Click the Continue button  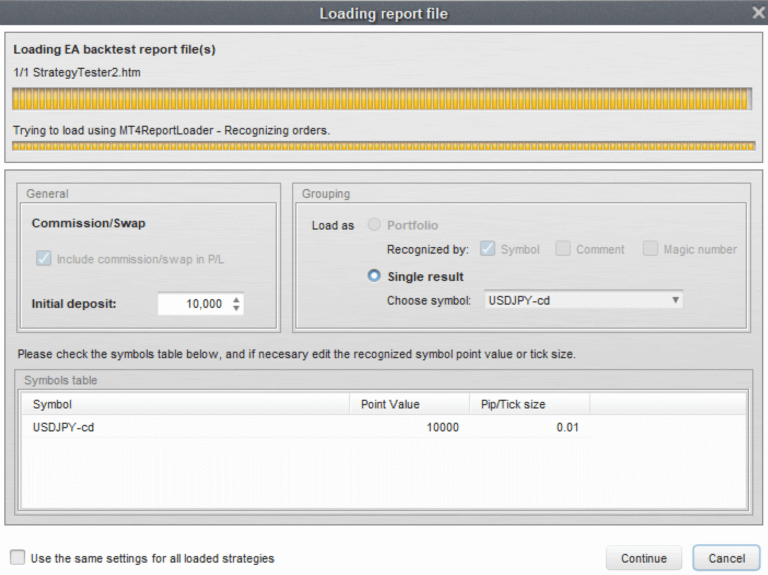pyautogui.click(x=643, y=558)
